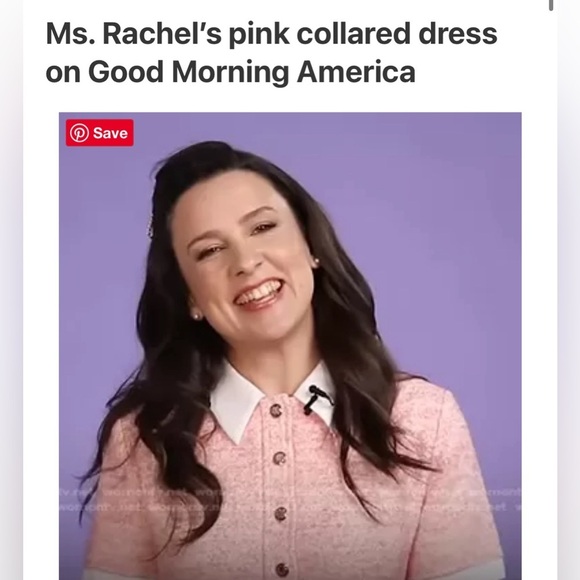Click the top button of the pink dress

pos(275,410)
